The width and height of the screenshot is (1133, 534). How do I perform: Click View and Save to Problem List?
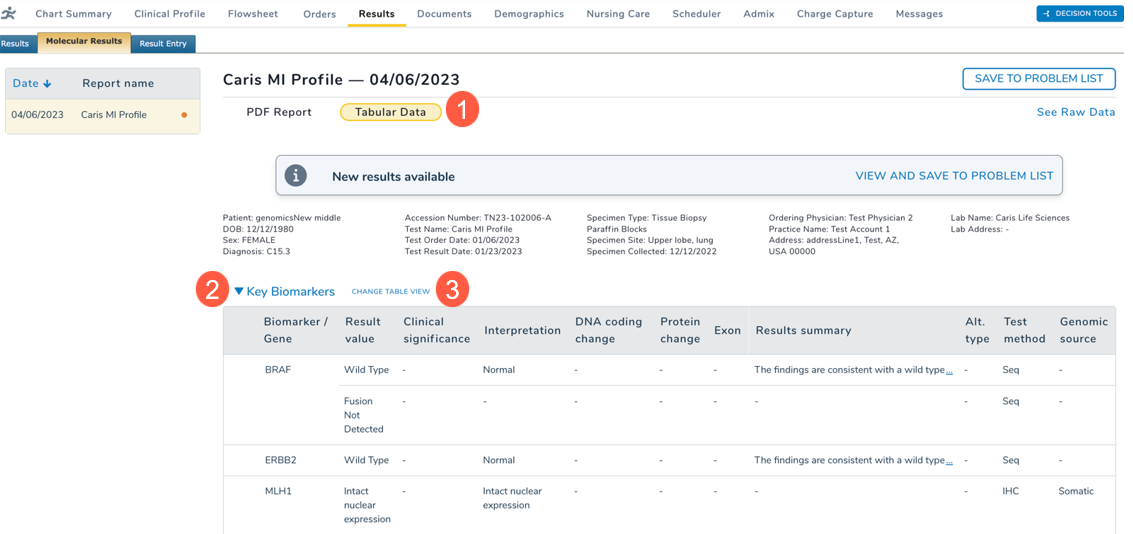click(954, 176)
